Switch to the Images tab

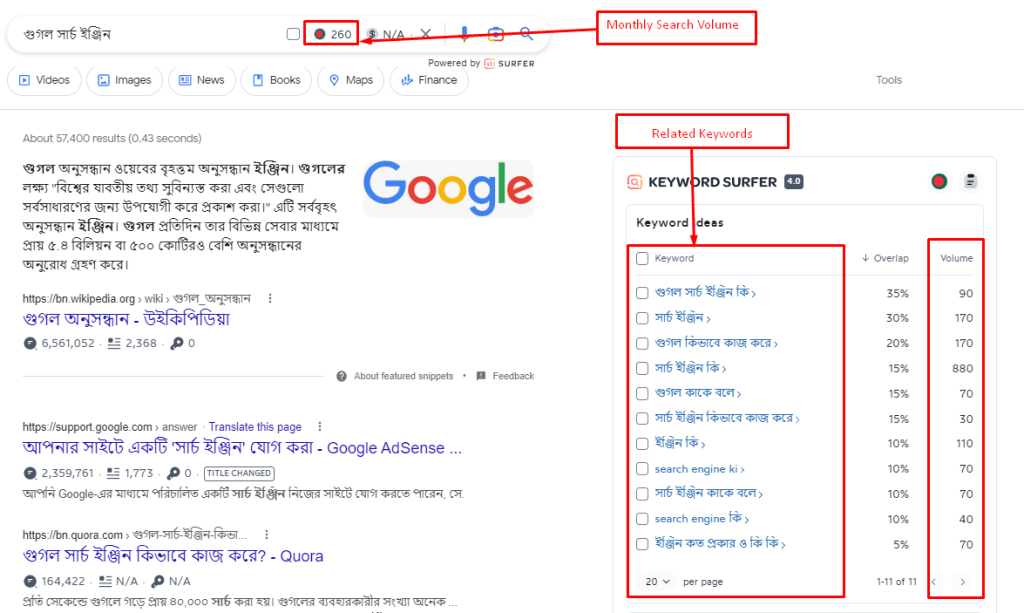click(x=124, y=80)
